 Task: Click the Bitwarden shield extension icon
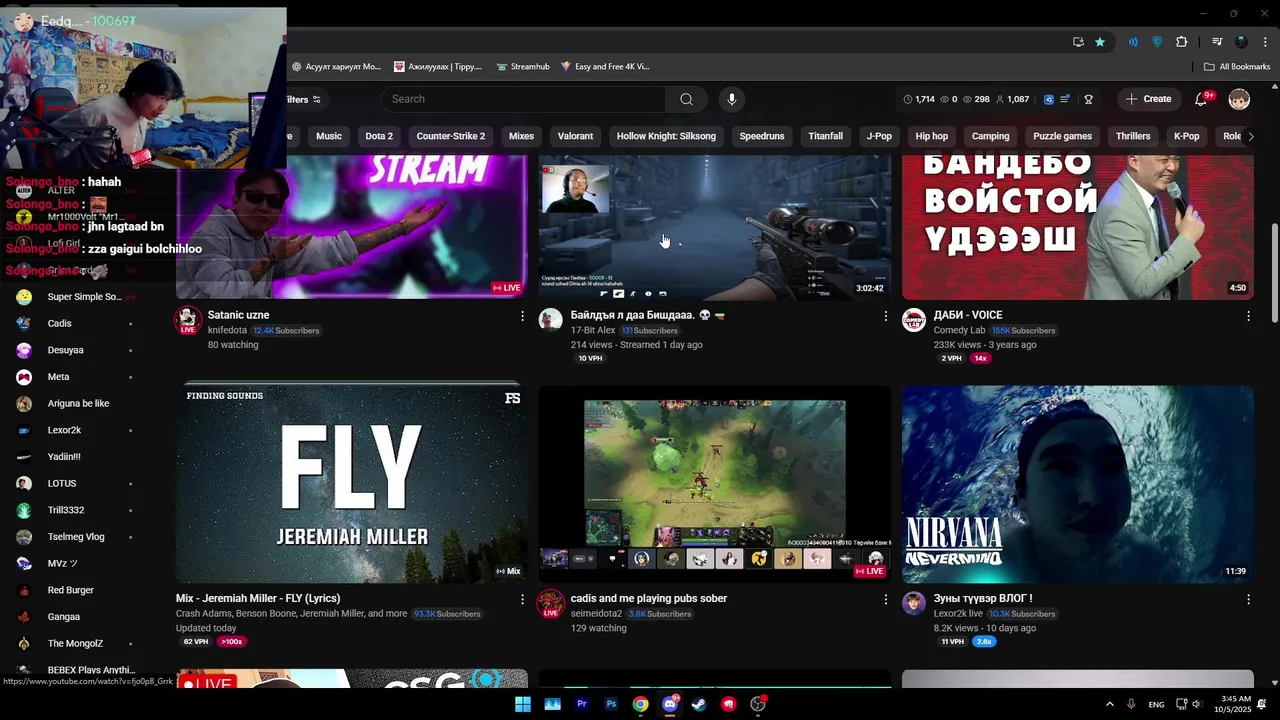coord(1157,42)
